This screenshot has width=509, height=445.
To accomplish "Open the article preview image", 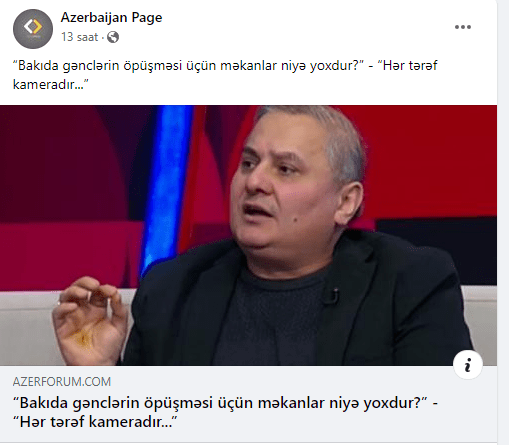I will (x=248, y=235).
